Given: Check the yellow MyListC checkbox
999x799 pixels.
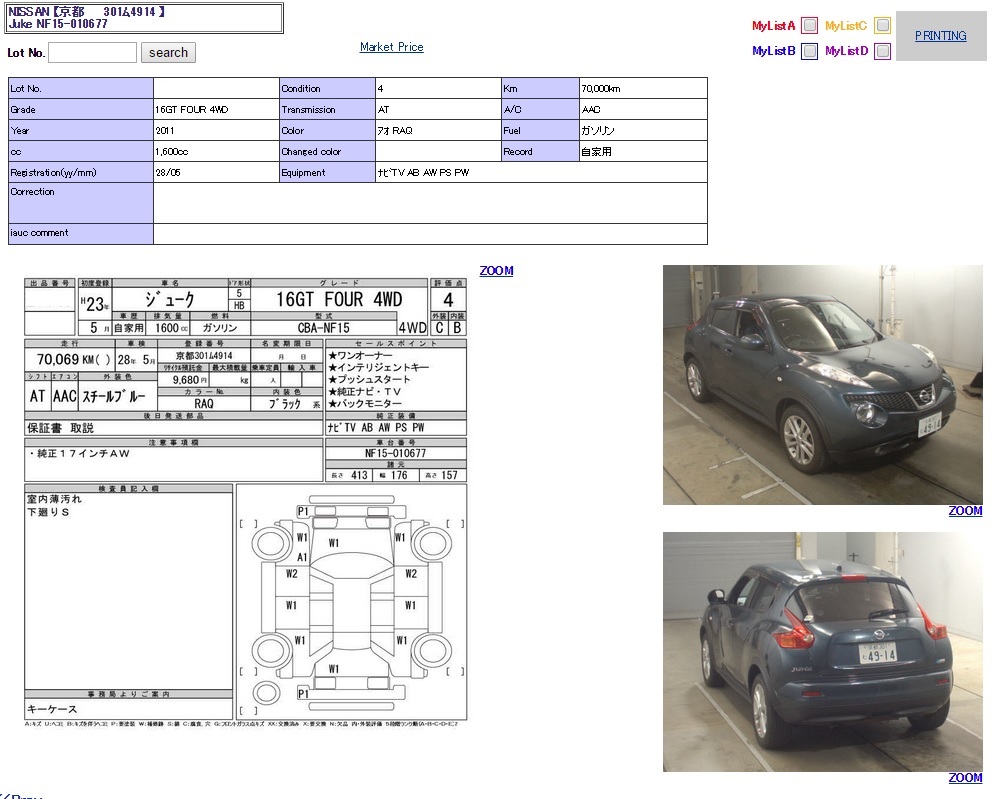Looking at the screenshot, I should pyautogui.click(x=882, y=26).
